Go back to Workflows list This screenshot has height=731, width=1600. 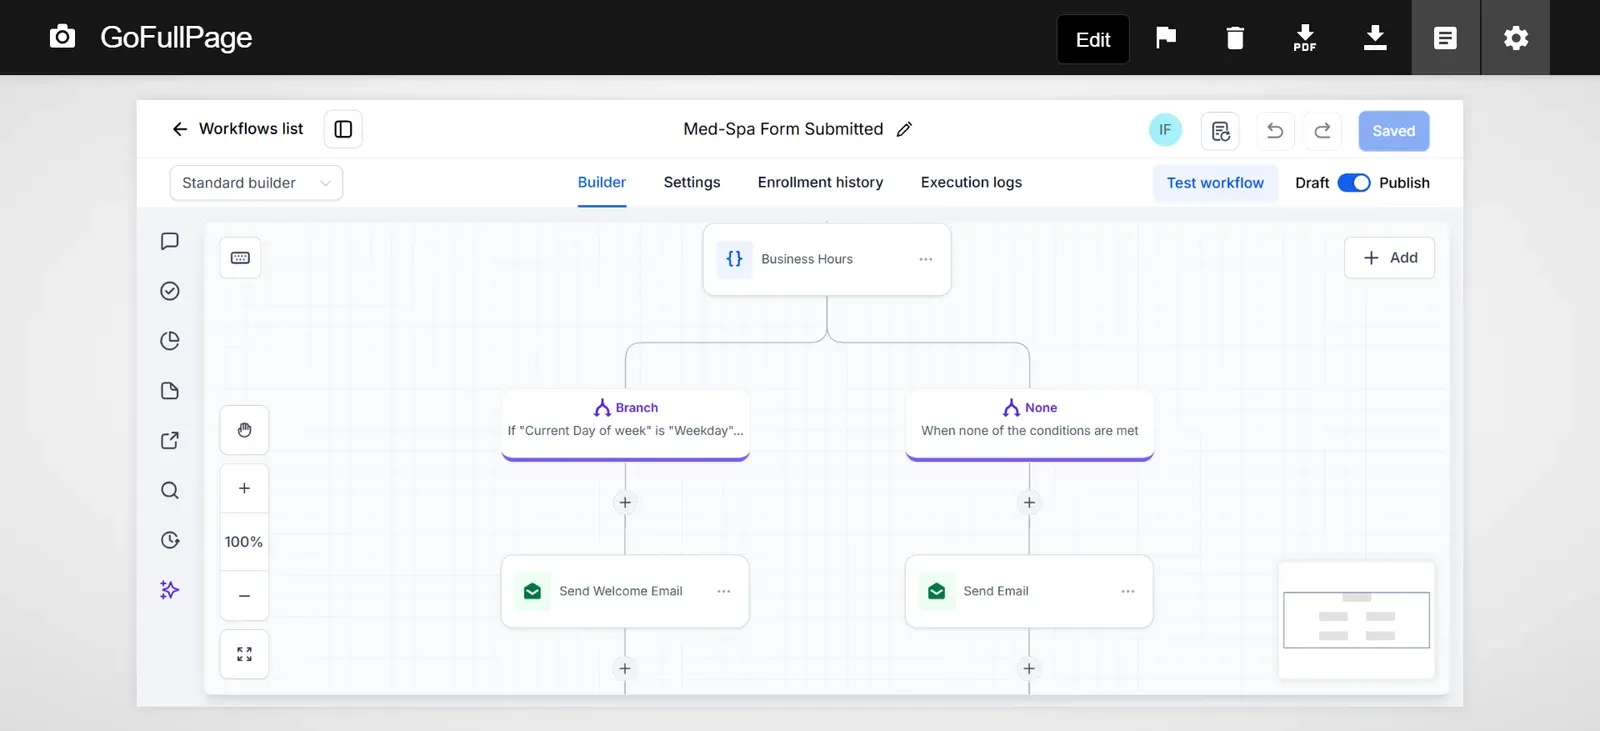click(237, 129)
